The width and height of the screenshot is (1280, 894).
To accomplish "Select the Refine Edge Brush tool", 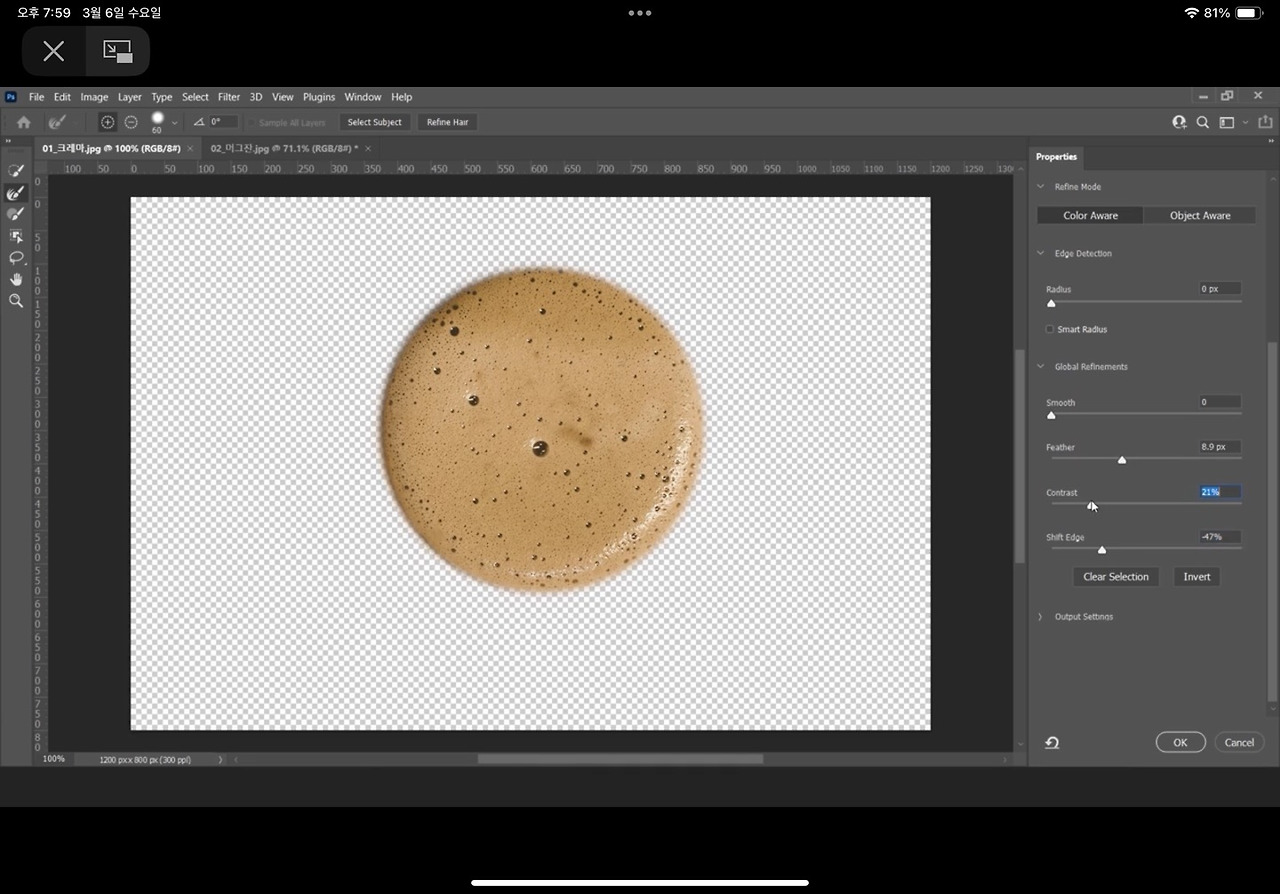I will (x=16, y=193).
